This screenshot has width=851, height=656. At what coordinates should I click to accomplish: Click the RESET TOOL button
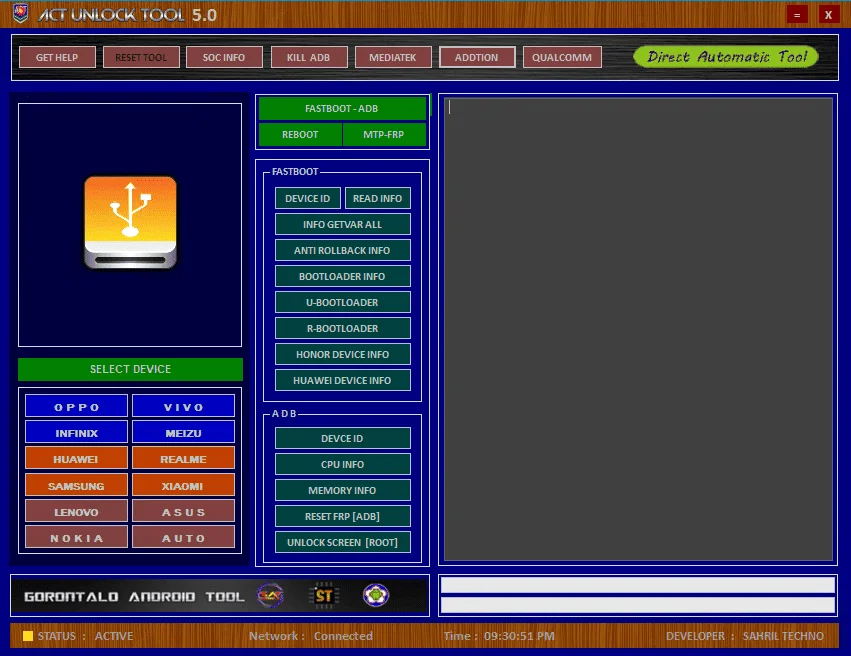(141, 58)
